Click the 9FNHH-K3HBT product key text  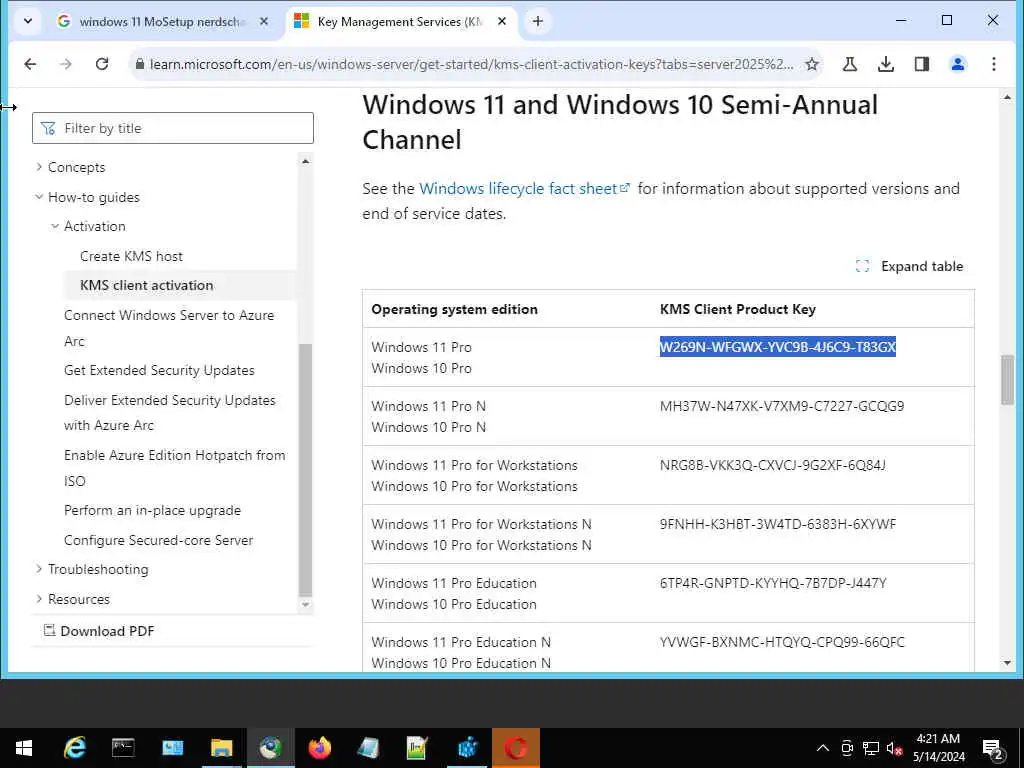tap(778, 524)
